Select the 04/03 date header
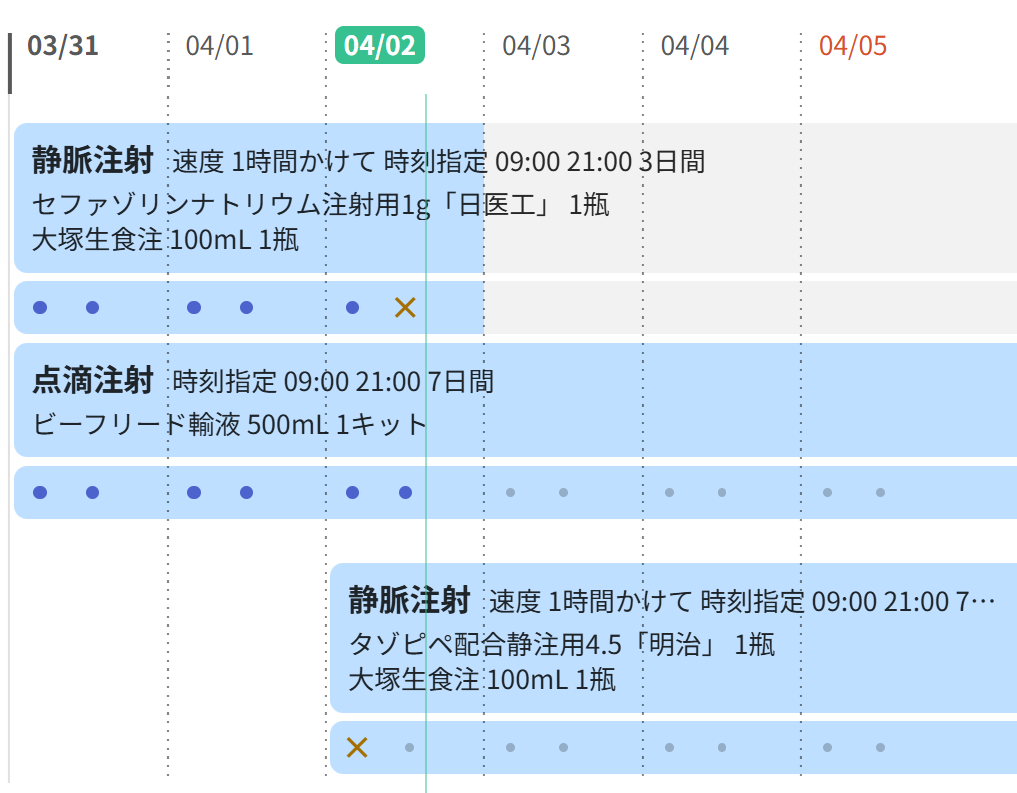Image resolution: width=1017 pixels, height=793 pixels. tap(536, 45)
